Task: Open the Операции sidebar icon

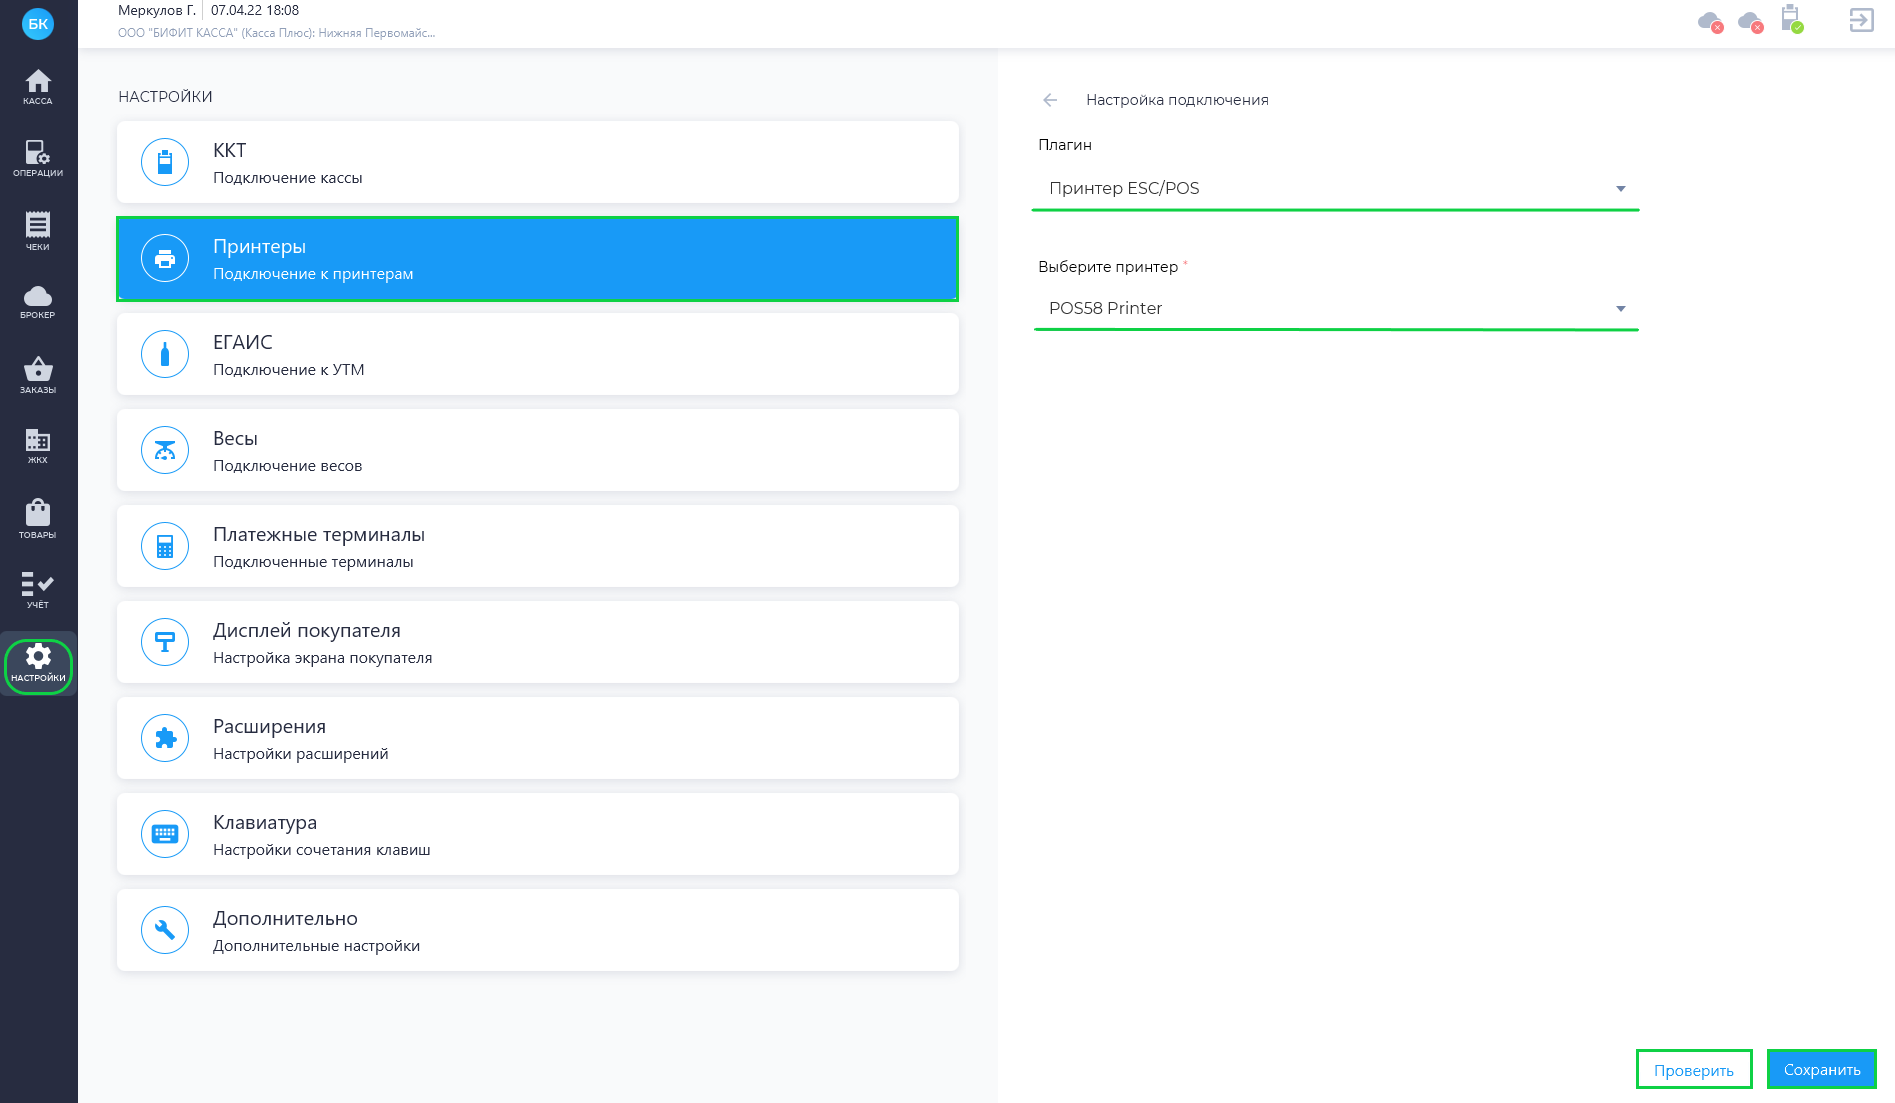Action: point(38,158)
